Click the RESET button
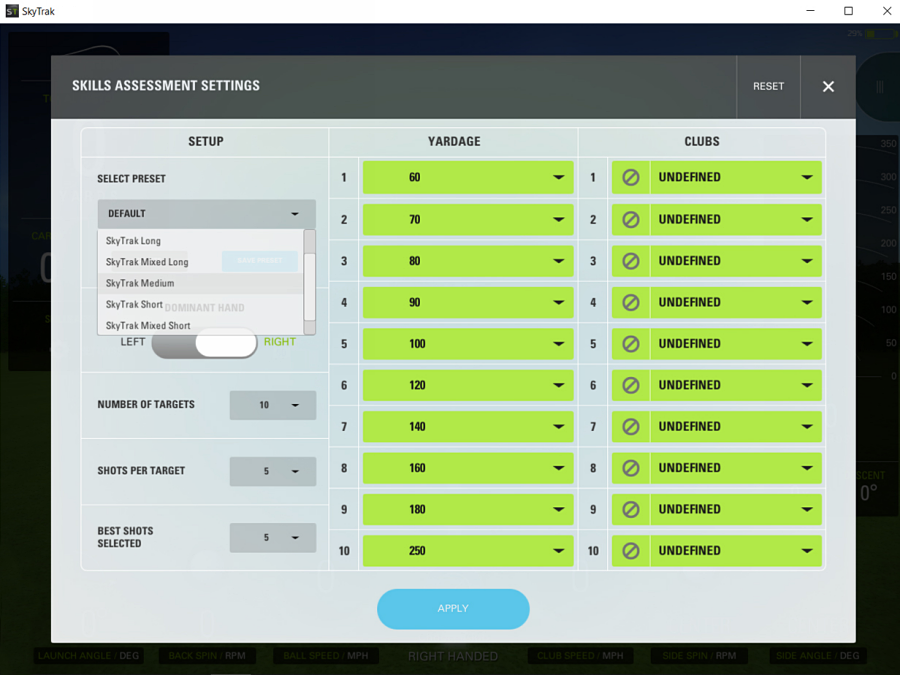Viewport: 900px width, 675px height. click(x=768, y=87)
